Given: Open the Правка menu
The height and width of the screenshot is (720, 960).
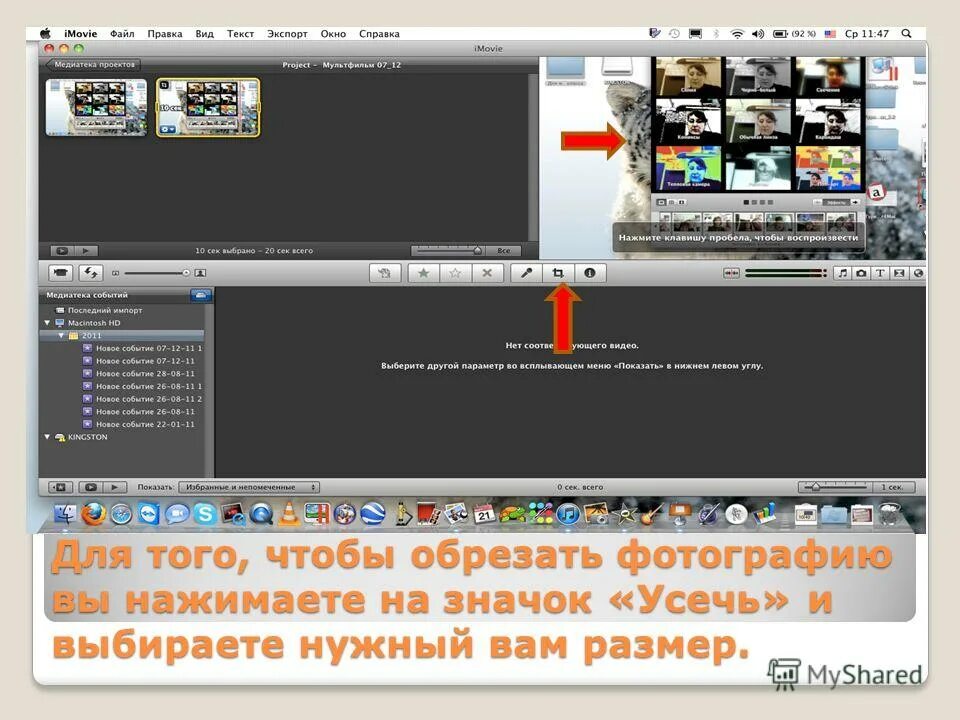Looking at the screenshot, I should [165, 34].
